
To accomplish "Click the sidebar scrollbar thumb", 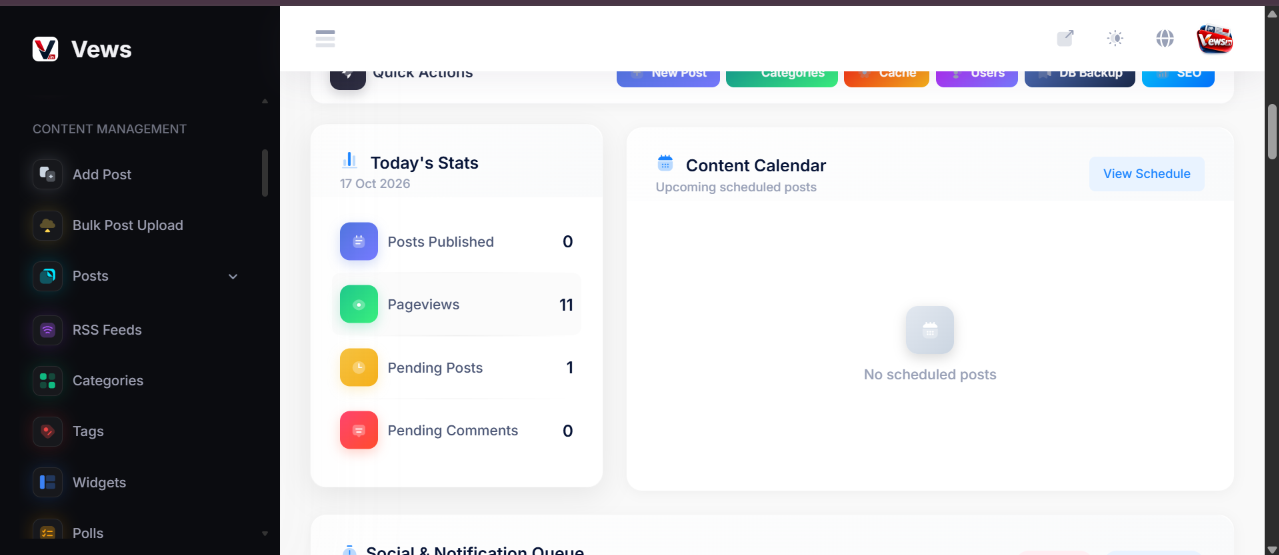I will [x=265, y=173].
